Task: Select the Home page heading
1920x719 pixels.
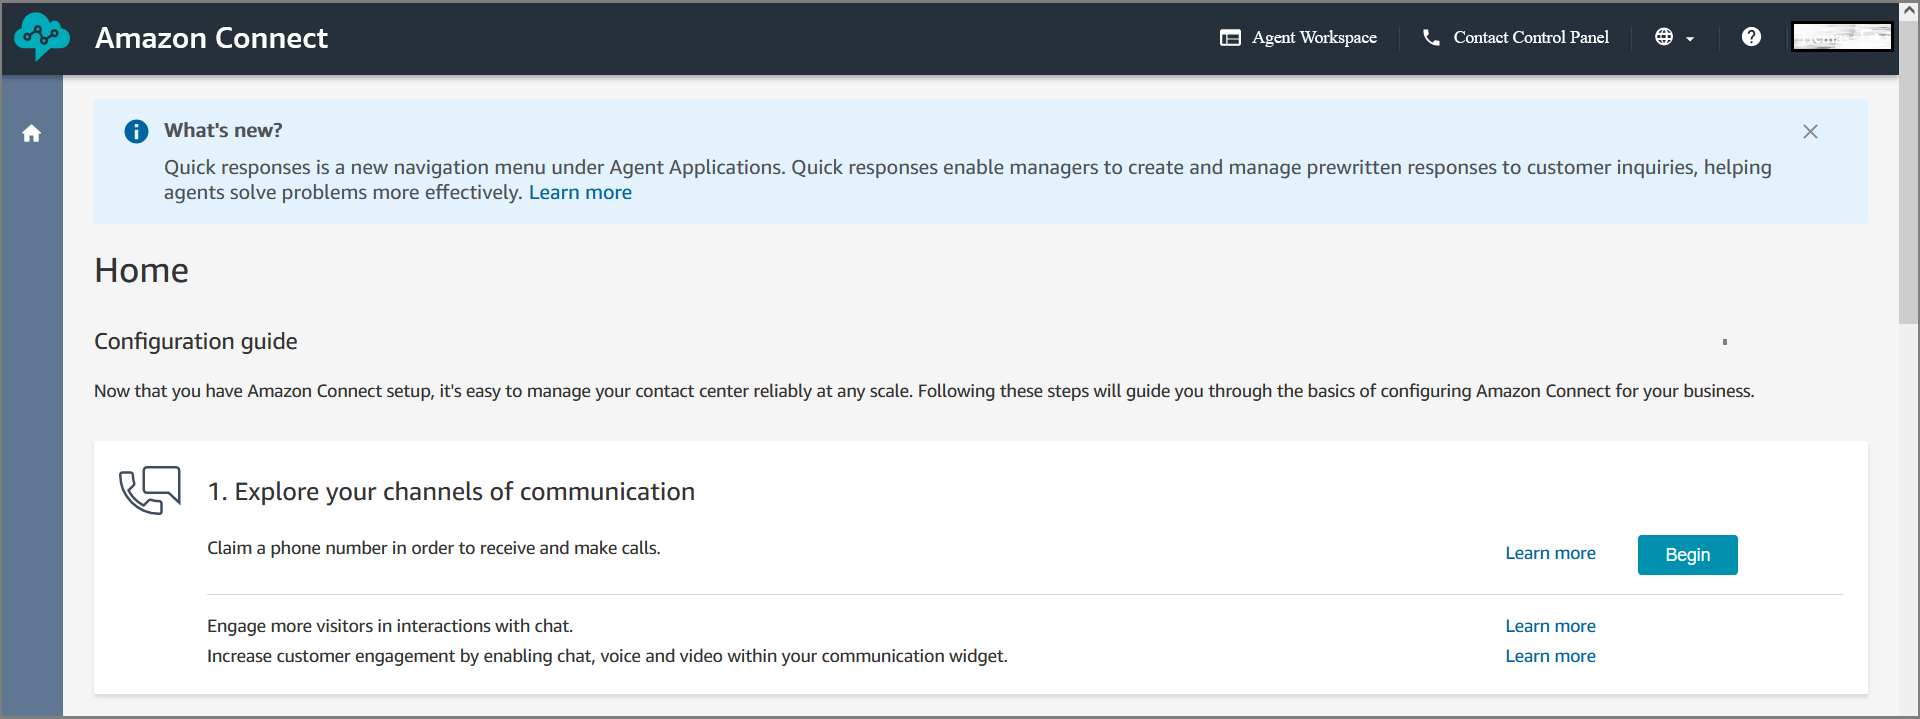Action: point(141,270)
